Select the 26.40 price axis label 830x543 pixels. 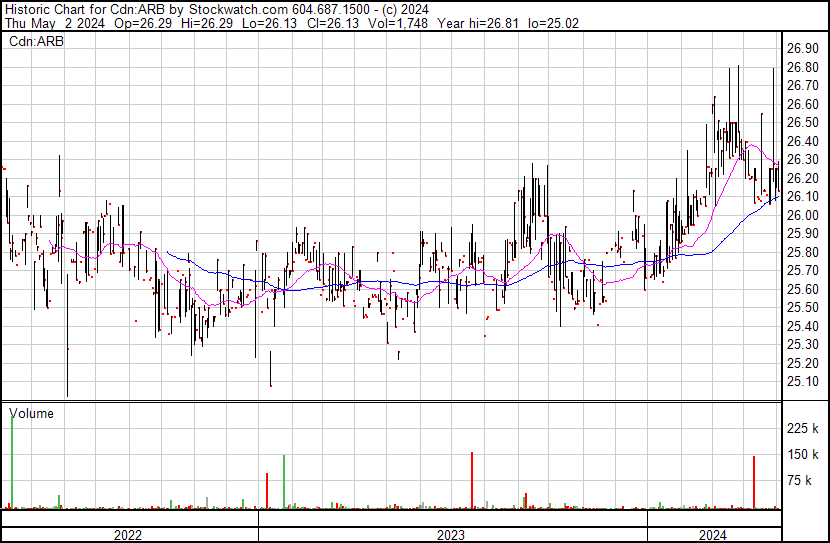click(x=802, y=141)
